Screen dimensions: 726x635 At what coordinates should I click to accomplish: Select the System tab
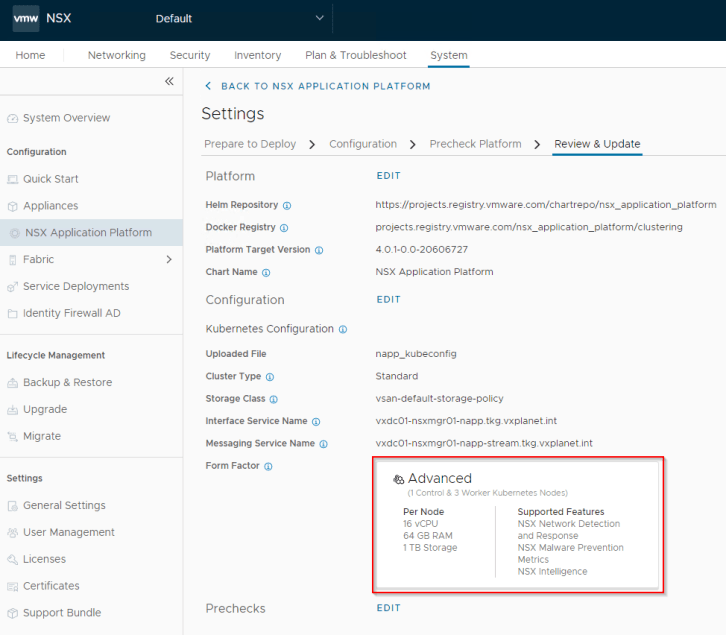pos(449,55)
